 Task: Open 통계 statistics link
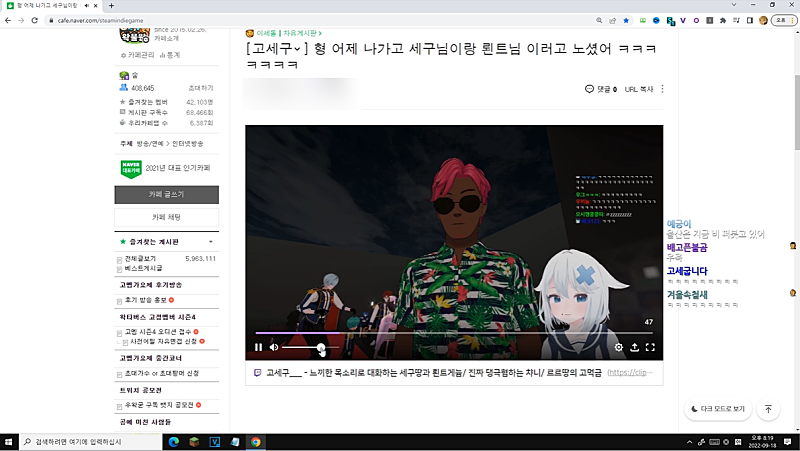tap(170, 55)
